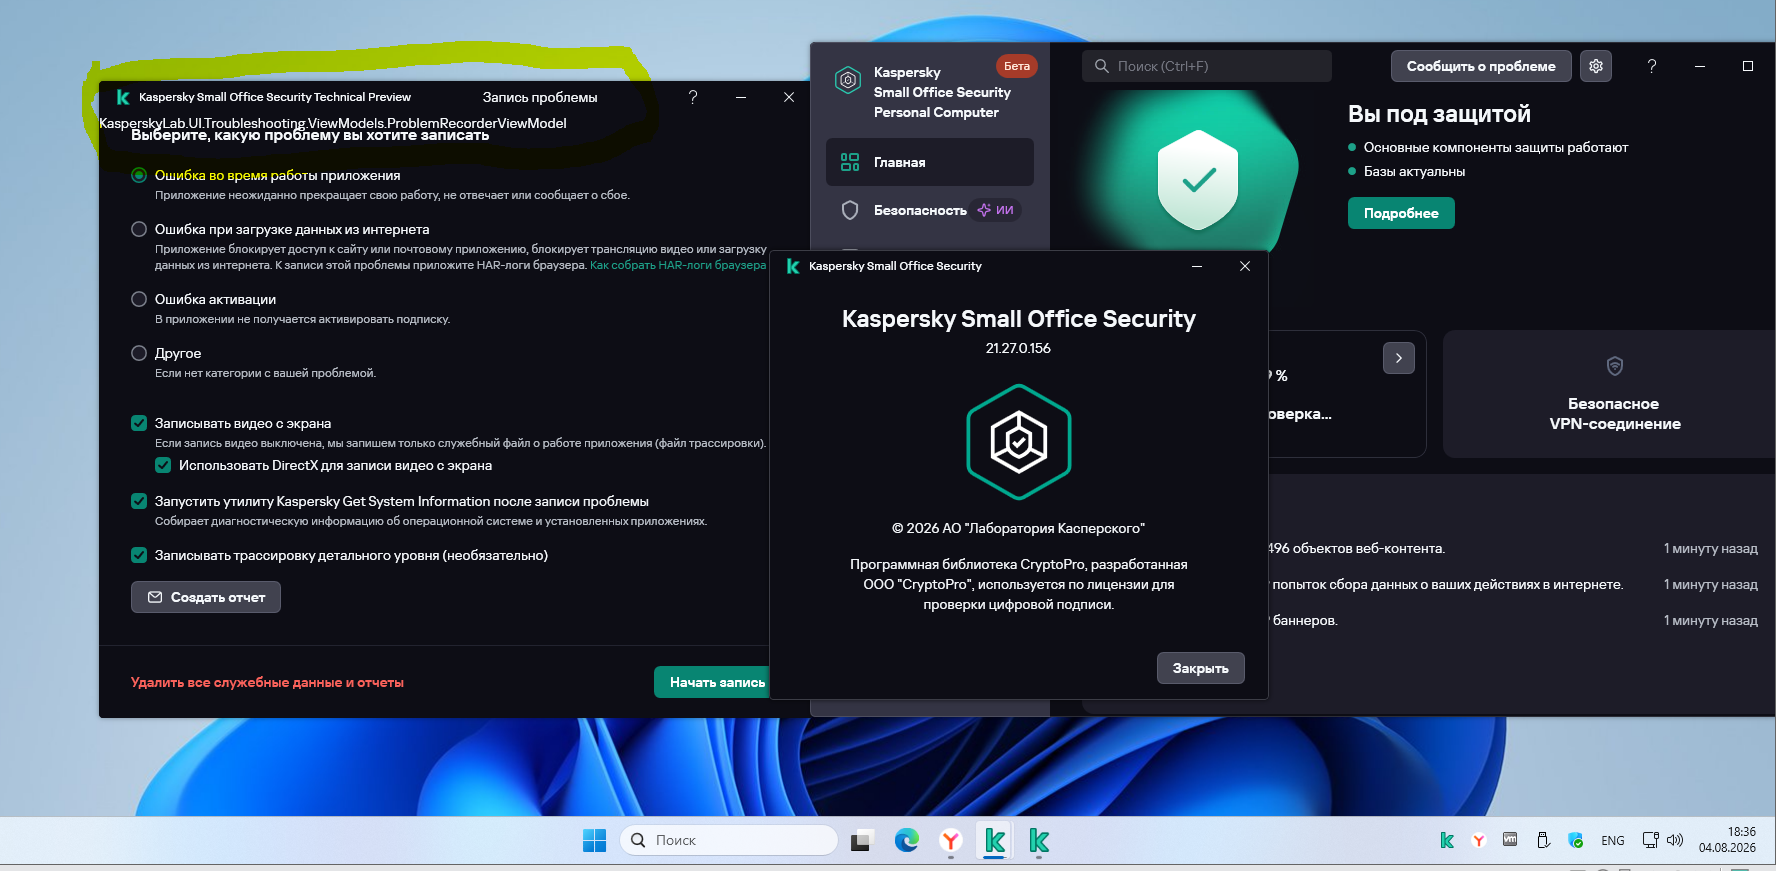Open the Windows Start menu

coord(594,841)
